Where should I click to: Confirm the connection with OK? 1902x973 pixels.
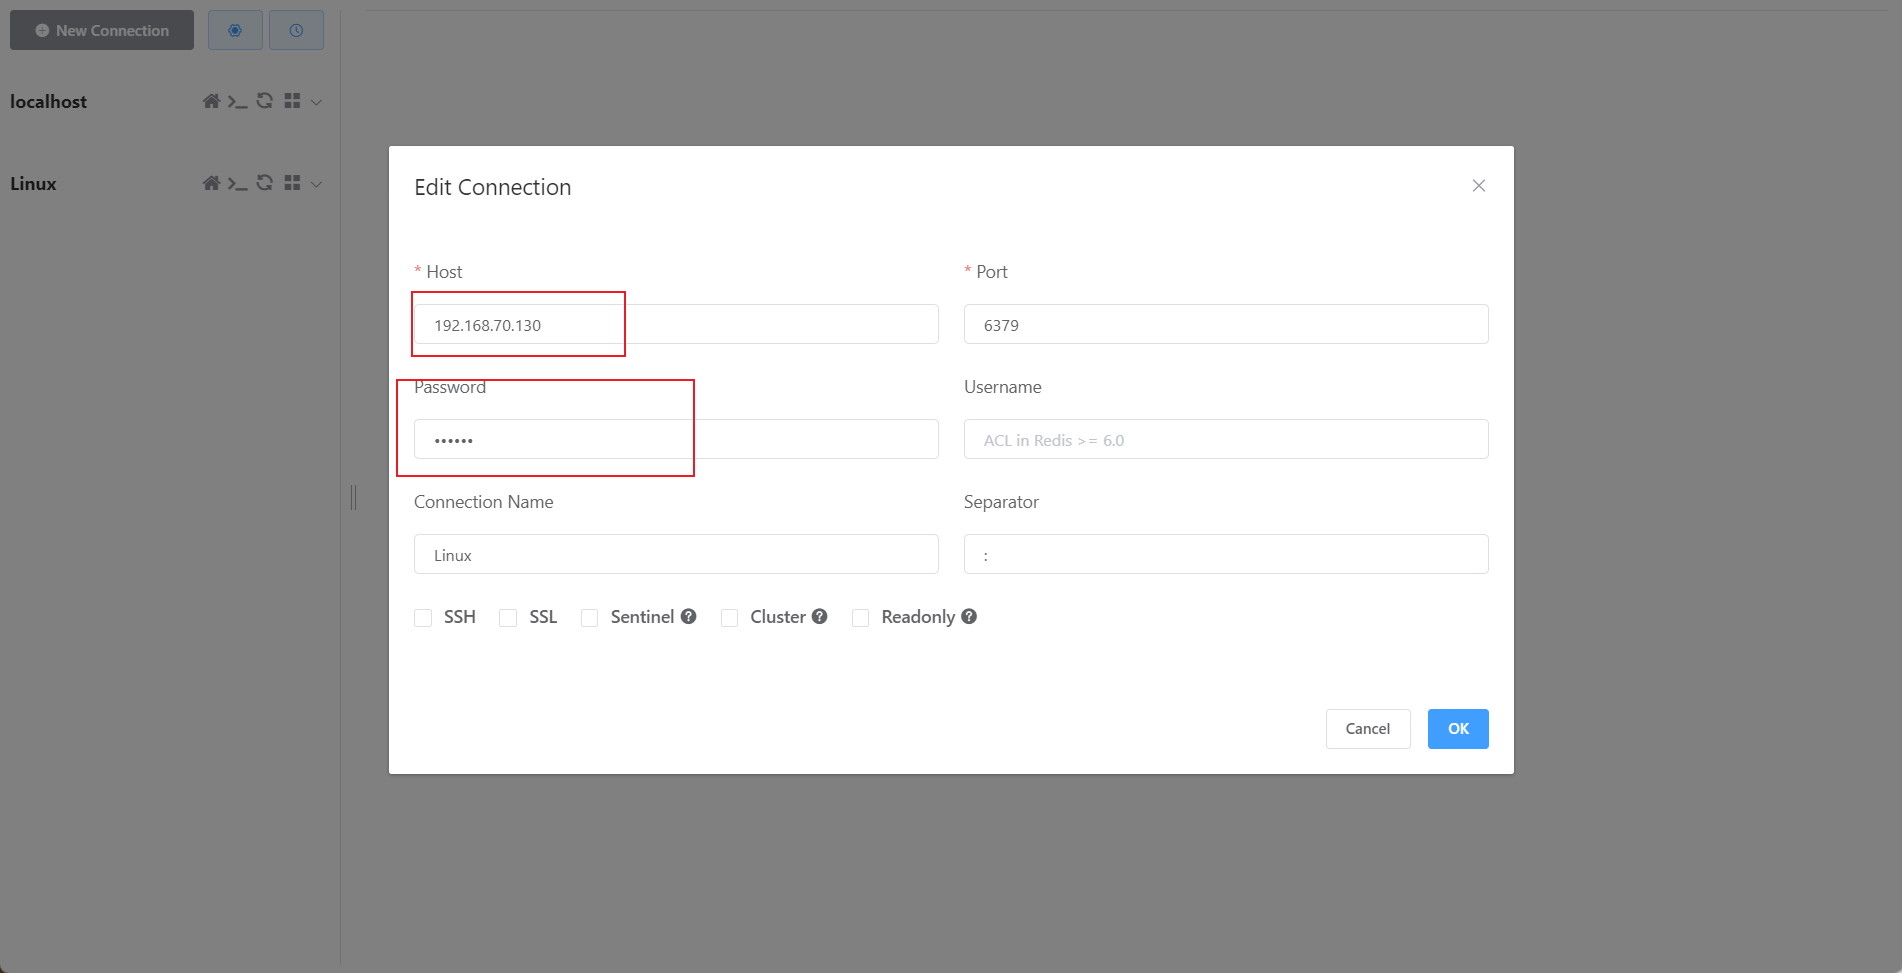point(1458,729)
